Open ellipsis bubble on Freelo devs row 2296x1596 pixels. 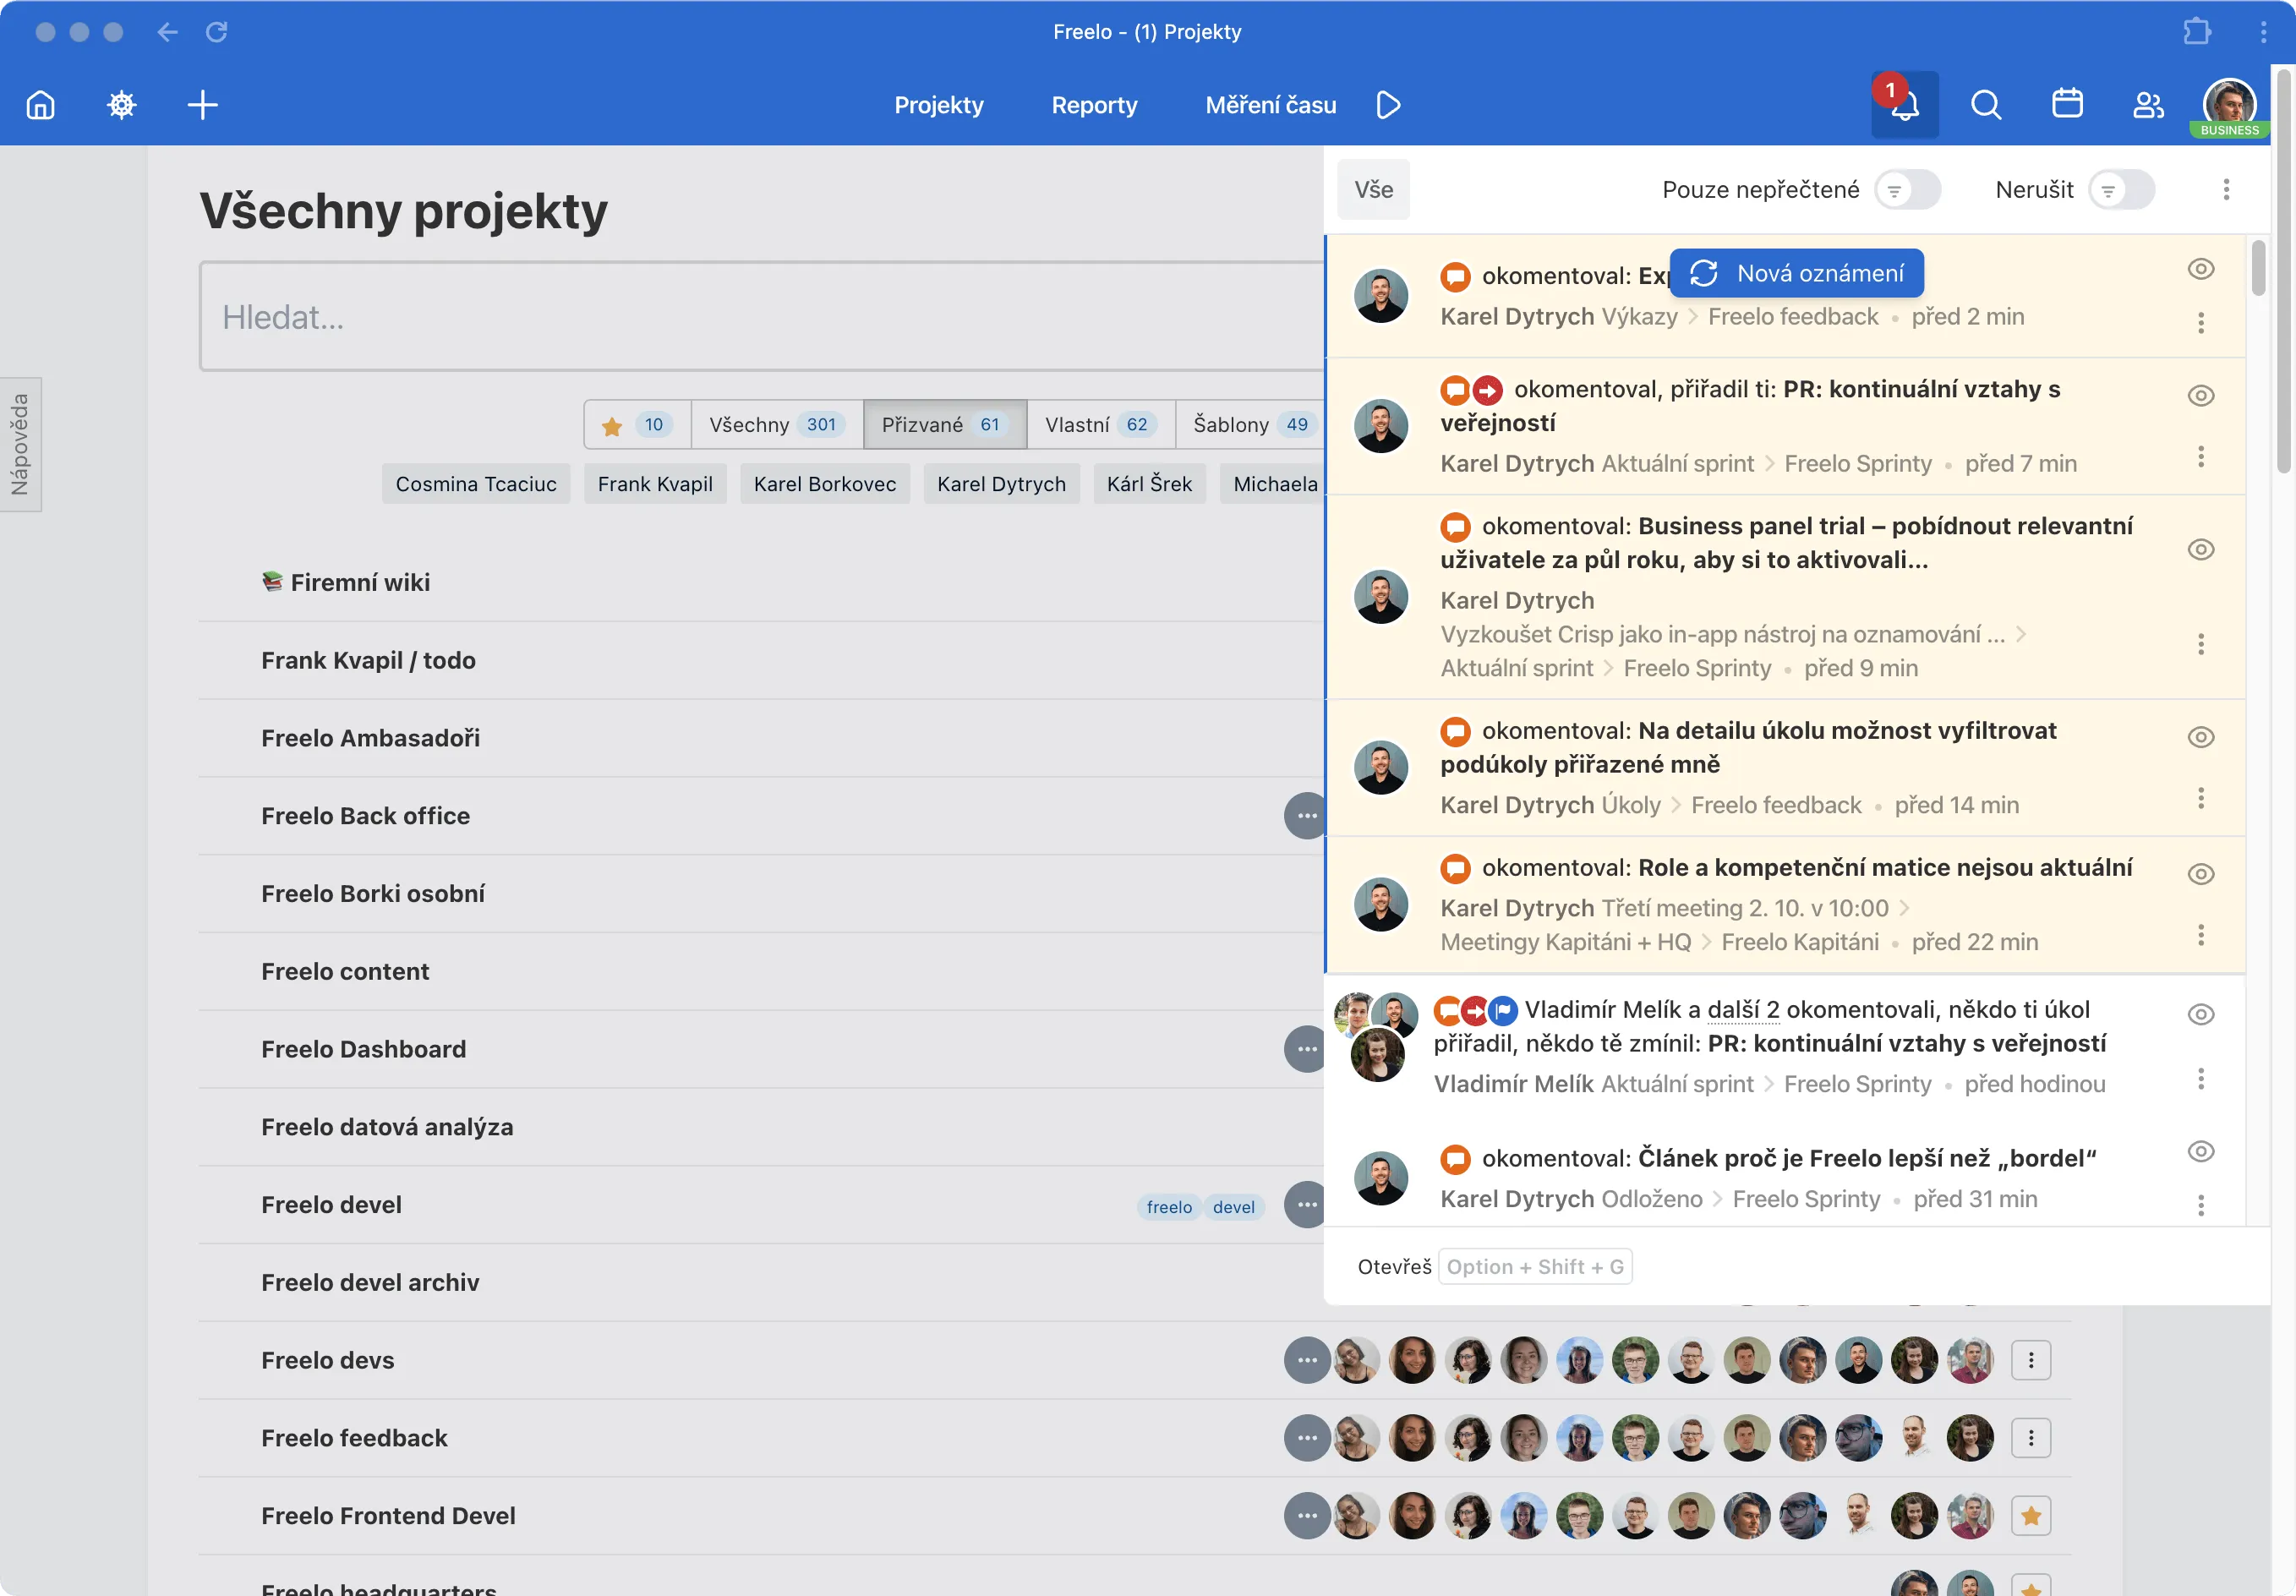coord(1306,1360)
